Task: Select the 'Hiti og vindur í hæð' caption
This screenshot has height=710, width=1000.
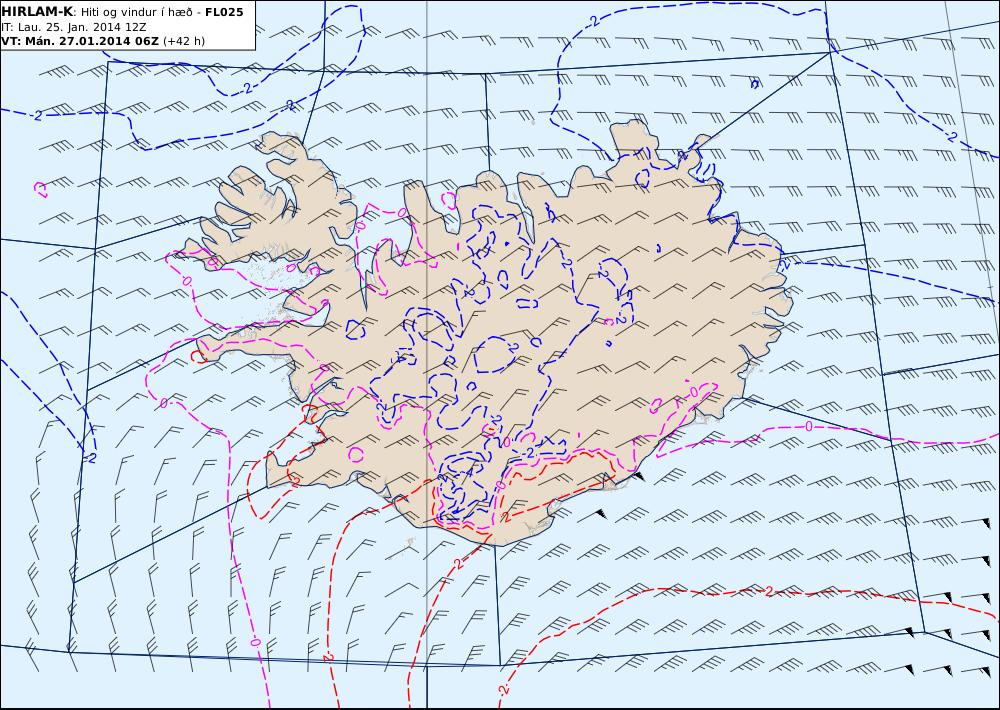Action: [x=136, y=12]
